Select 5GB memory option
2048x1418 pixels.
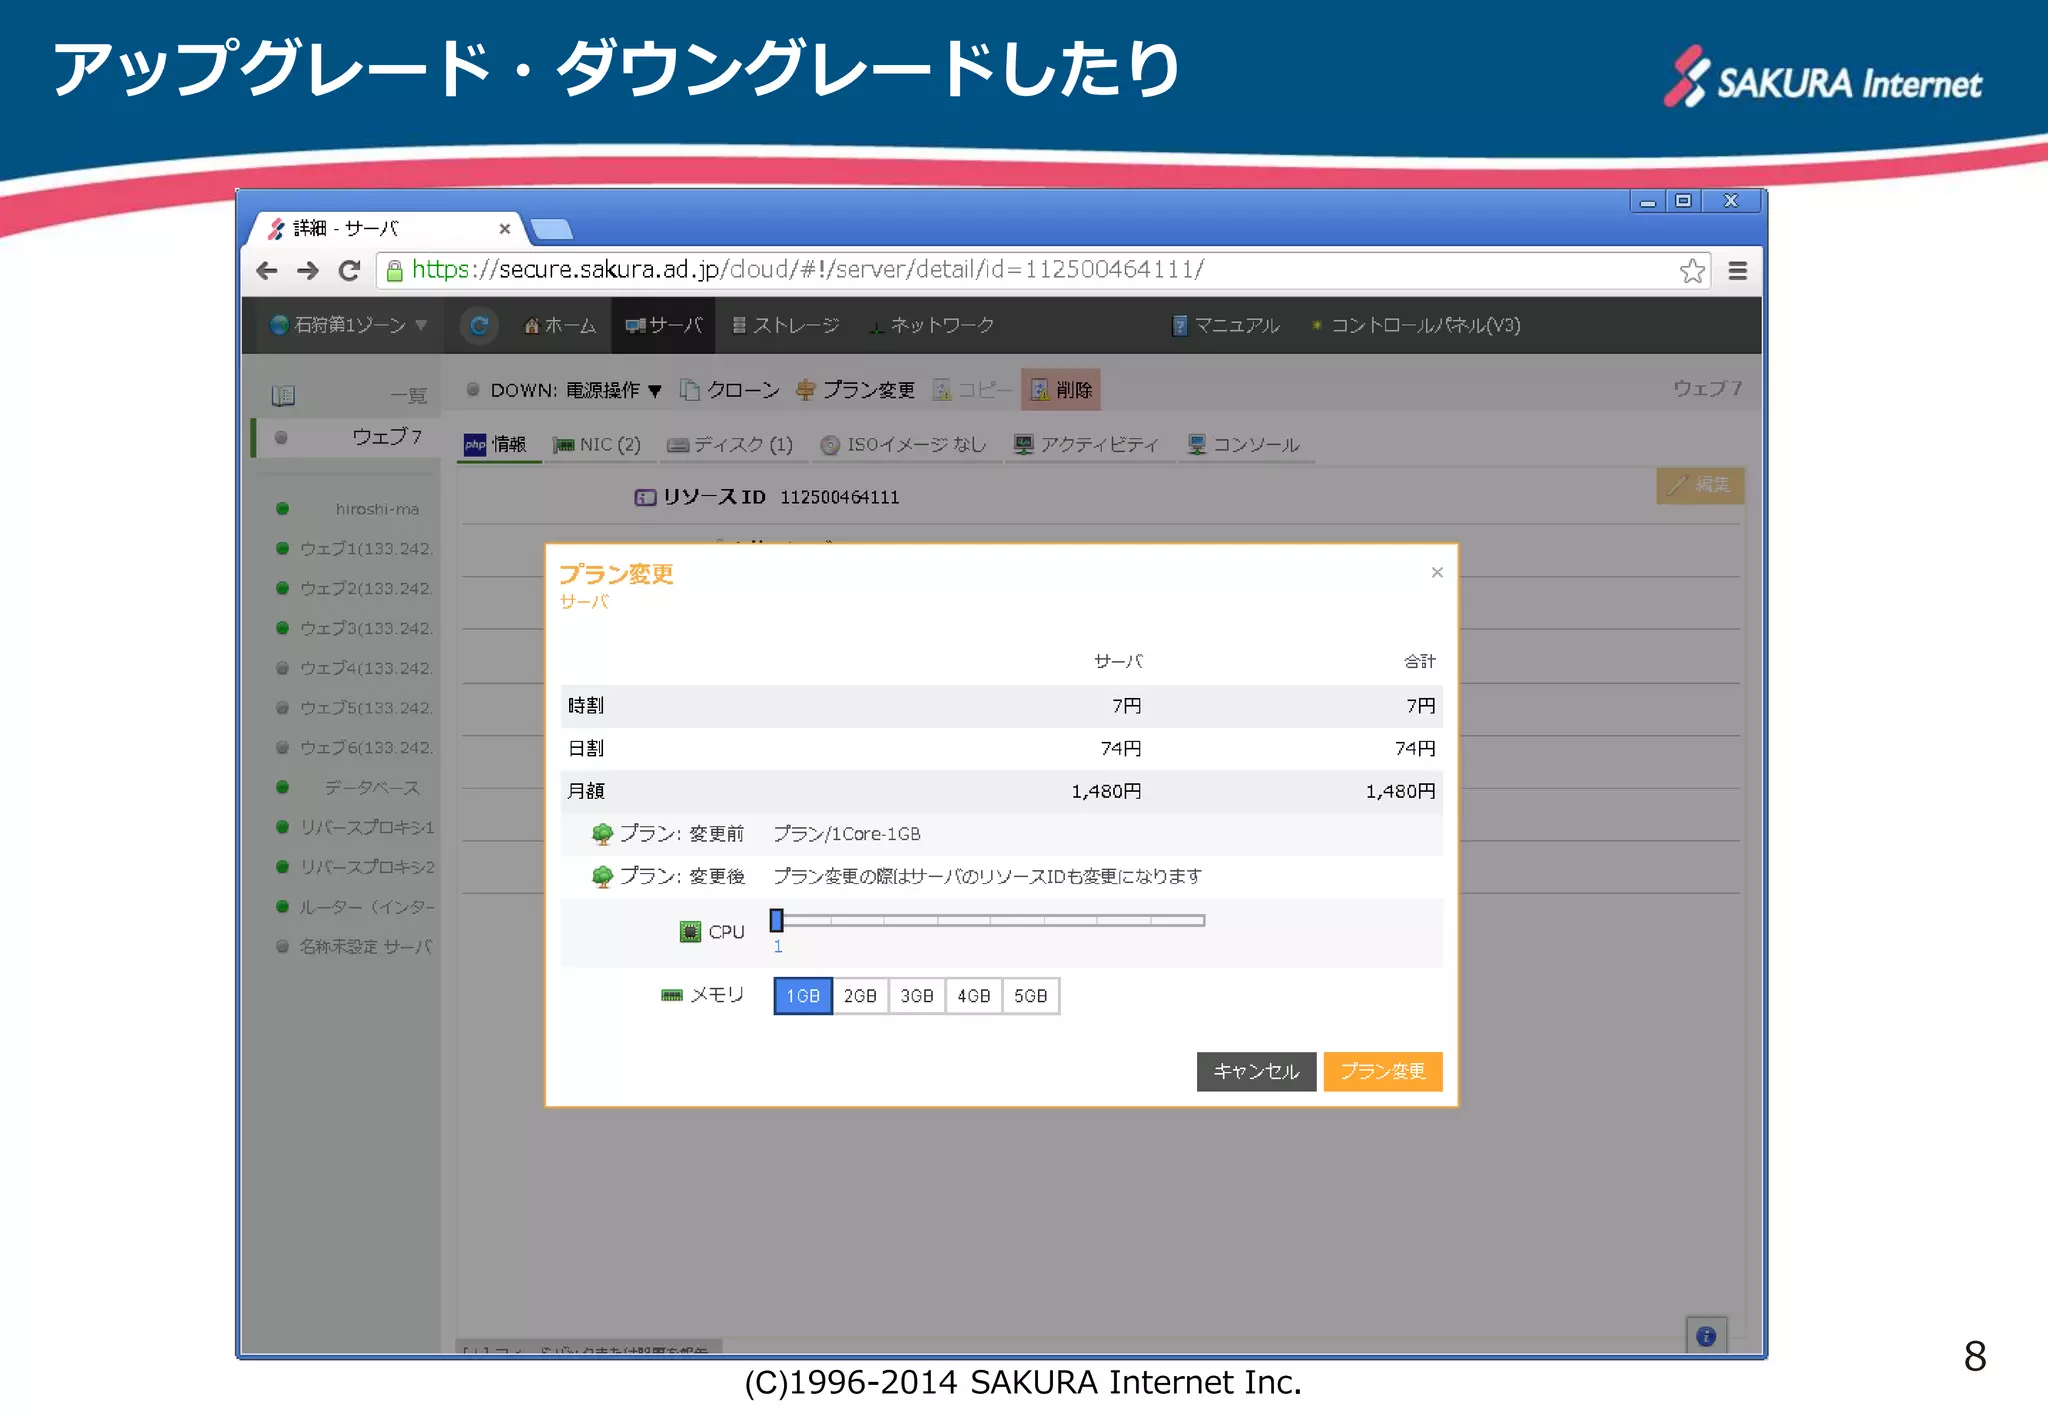pos(1031,996)
